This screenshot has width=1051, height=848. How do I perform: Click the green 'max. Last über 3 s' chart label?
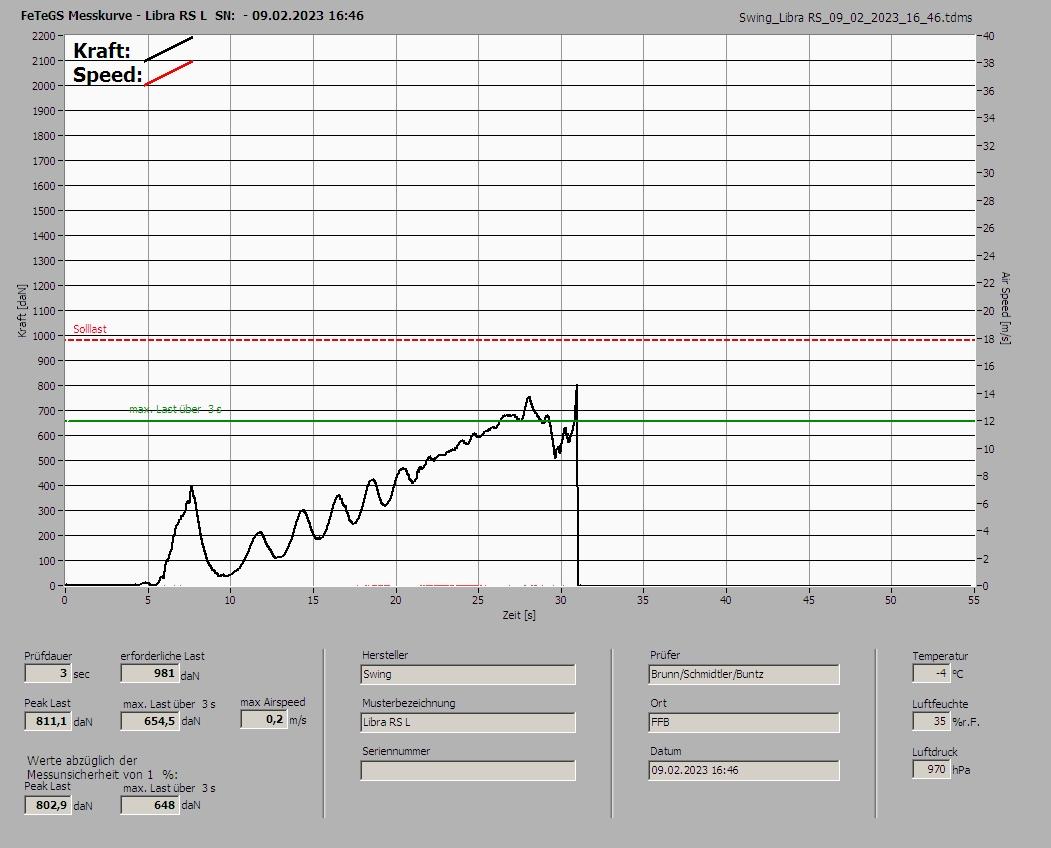(x=176, y=409)
